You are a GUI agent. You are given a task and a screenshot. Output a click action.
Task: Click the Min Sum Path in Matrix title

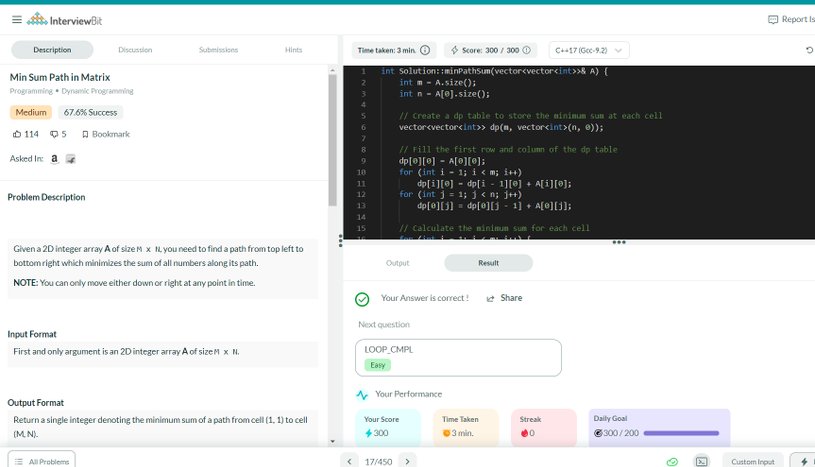[60, 77]
